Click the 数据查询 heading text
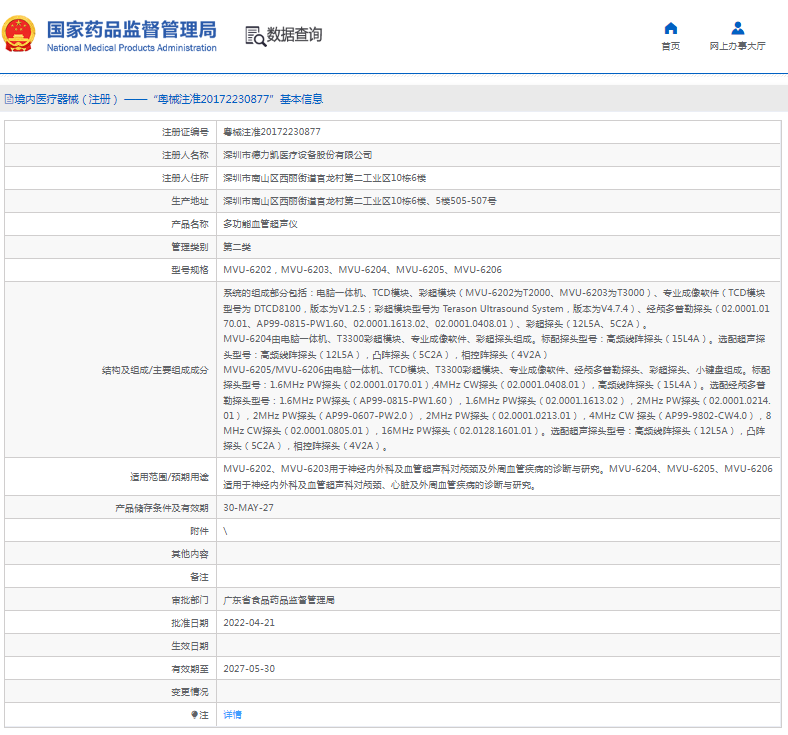The height and width of the screenshot is (735, 788). pyautogui.click(x=294, y=35)
